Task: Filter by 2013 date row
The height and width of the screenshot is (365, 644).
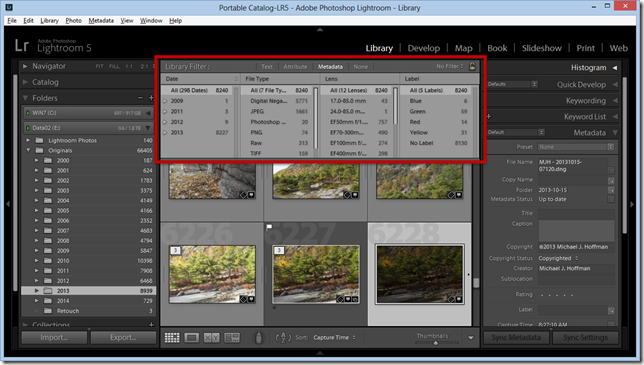Action: (x=197, y=133)
